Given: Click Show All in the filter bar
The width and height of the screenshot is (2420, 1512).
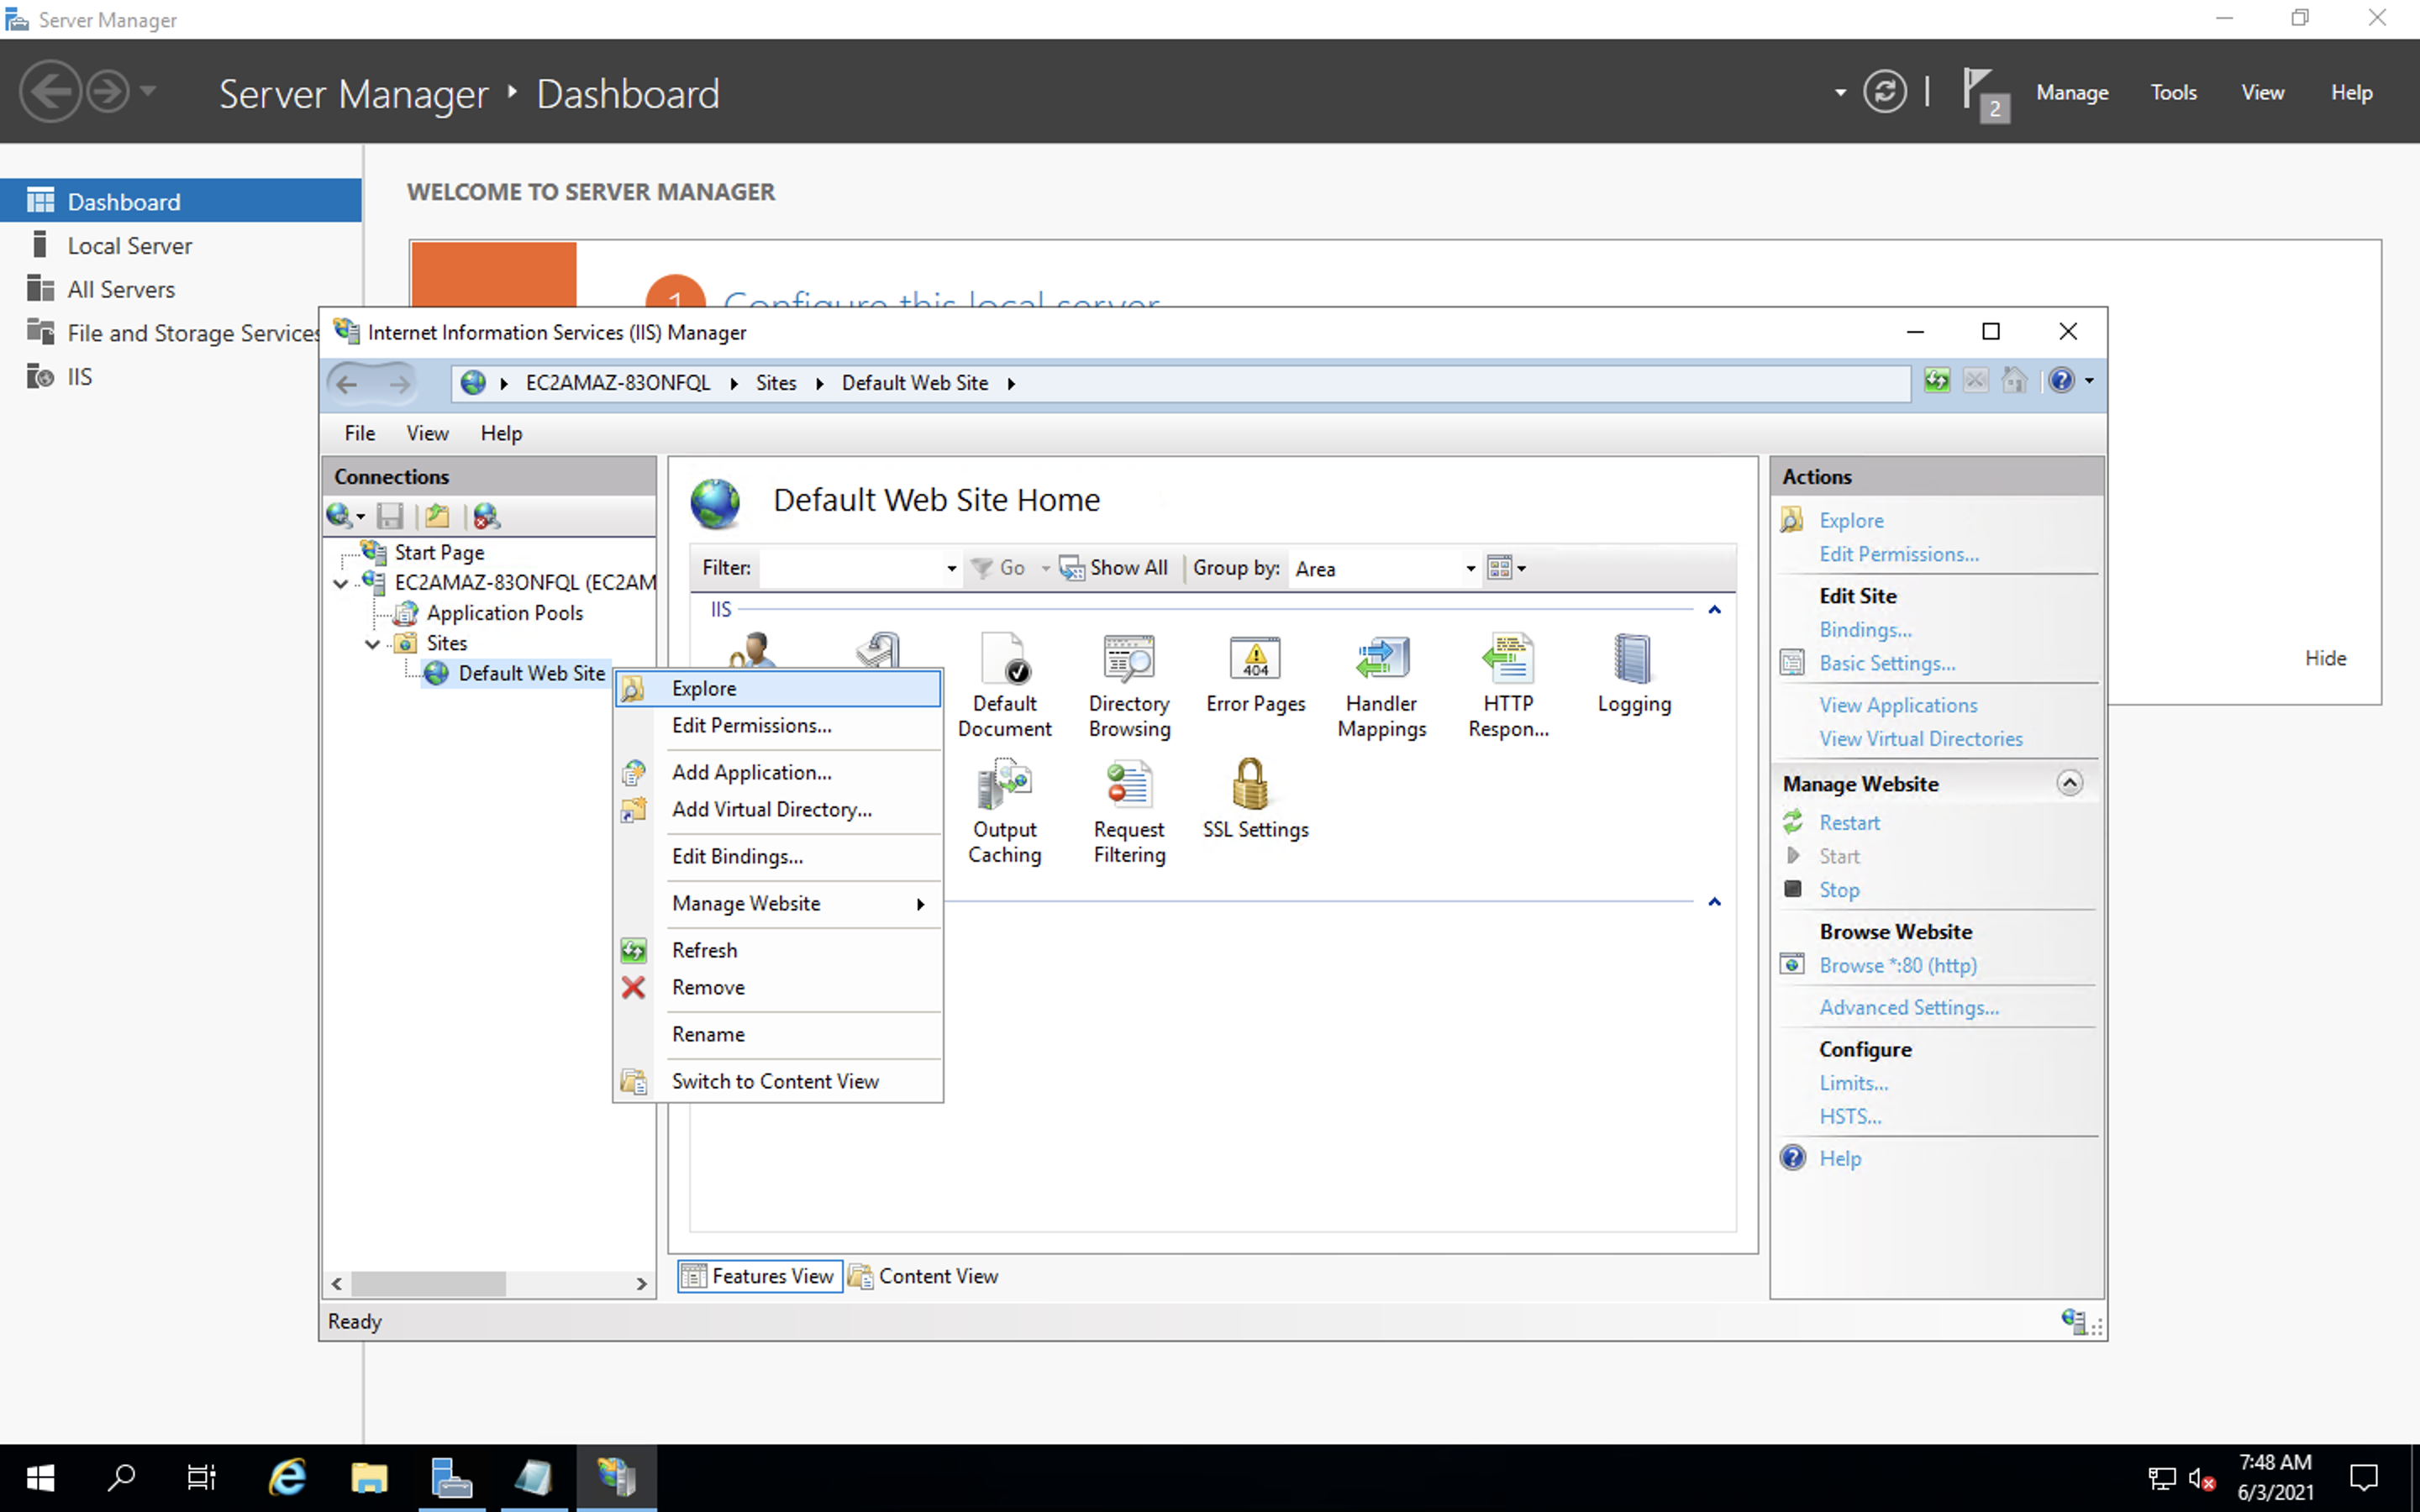Looking at the screenshot, I should click(1114, 568).
